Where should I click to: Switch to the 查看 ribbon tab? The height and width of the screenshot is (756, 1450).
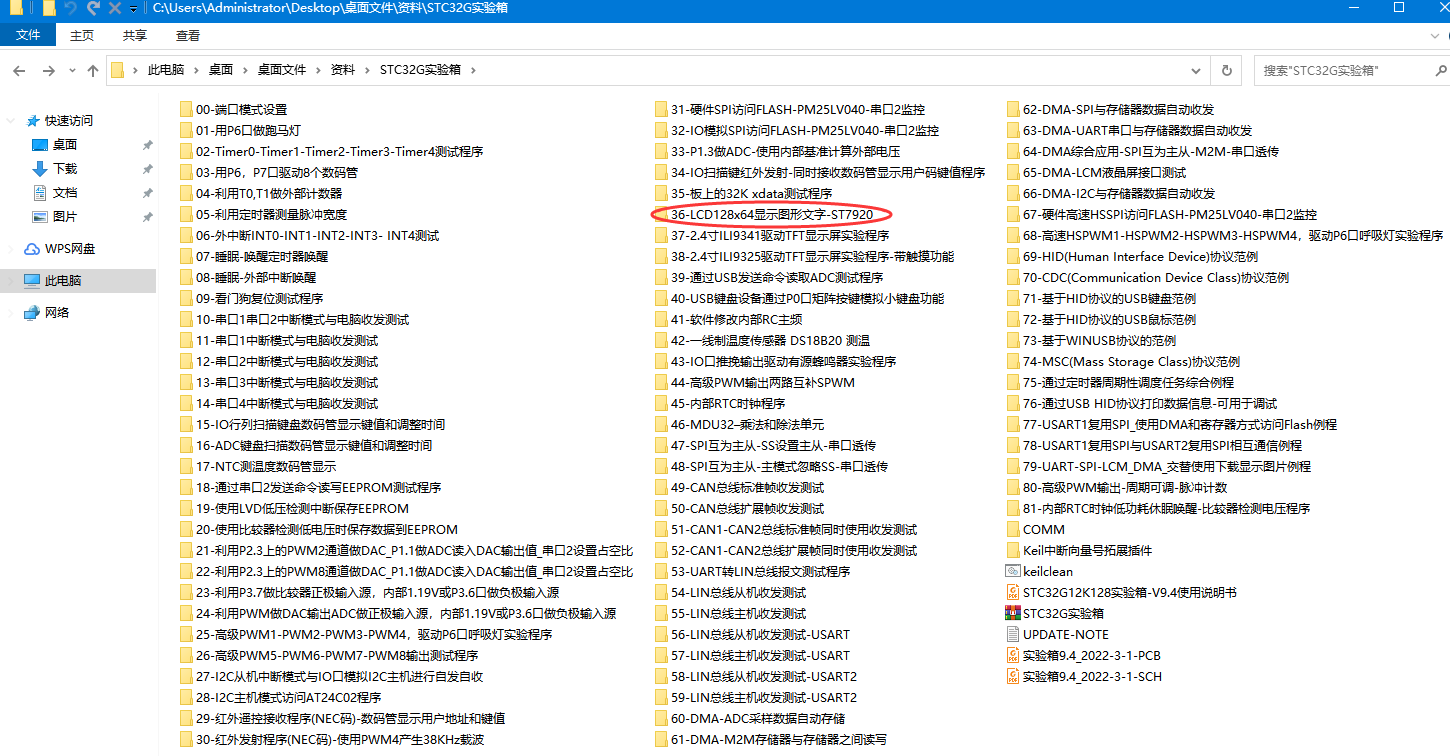point(188,35)
